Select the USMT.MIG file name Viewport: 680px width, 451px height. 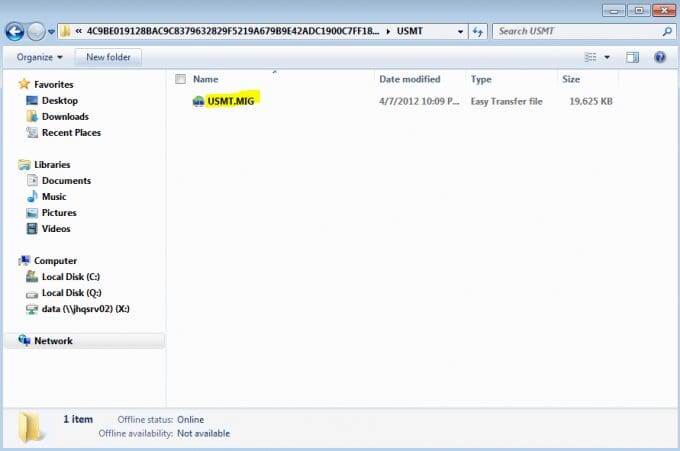tap(231, 101)
